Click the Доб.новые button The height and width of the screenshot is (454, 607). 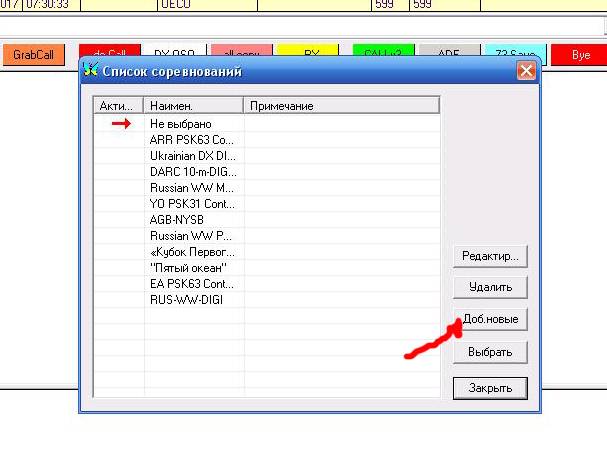(490, 319)
